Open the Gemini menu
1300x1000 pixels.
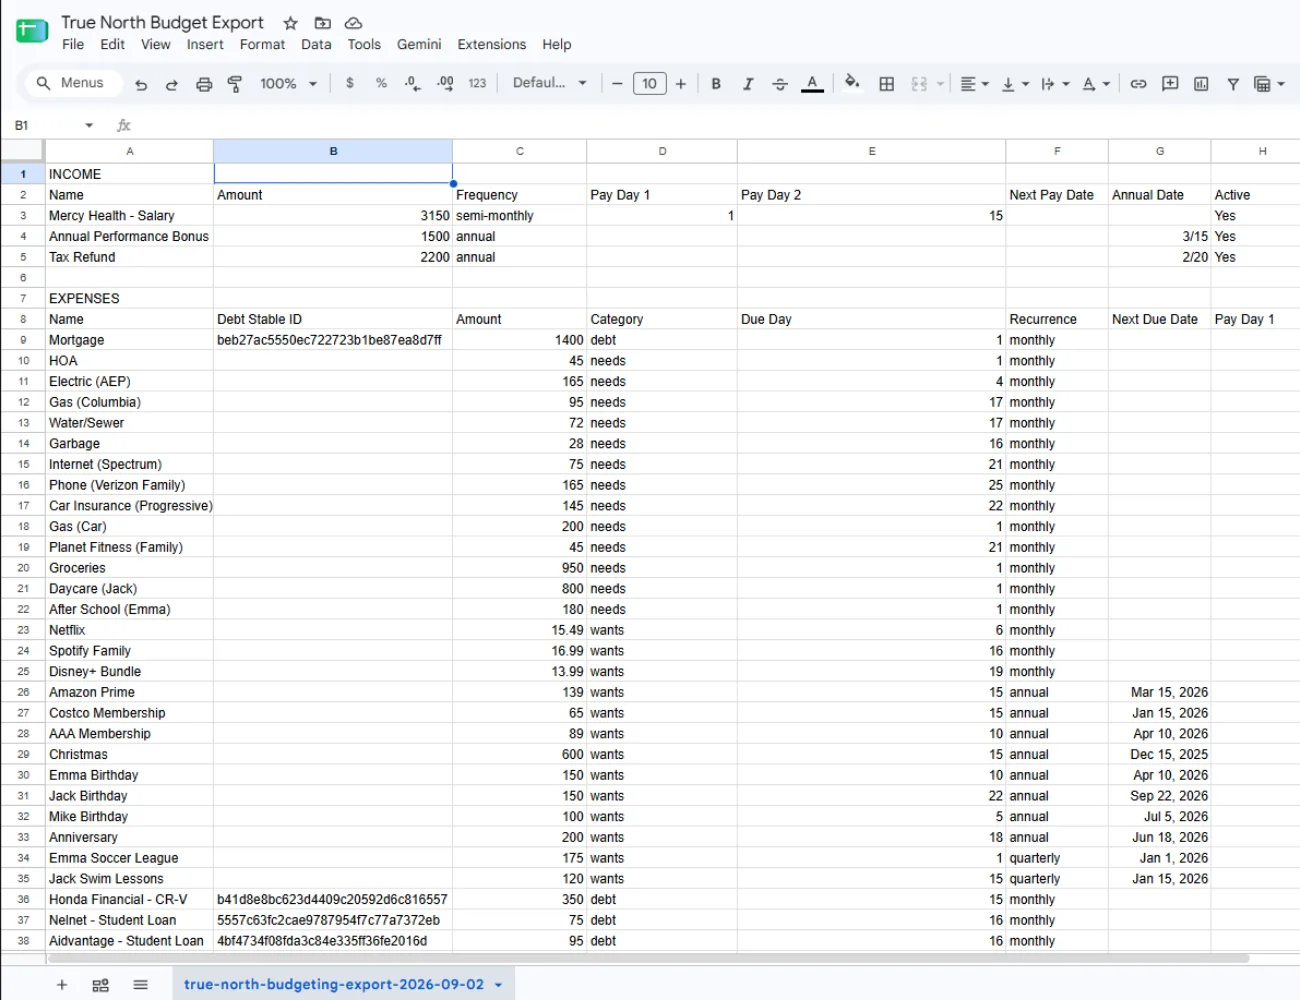[419, 44]
